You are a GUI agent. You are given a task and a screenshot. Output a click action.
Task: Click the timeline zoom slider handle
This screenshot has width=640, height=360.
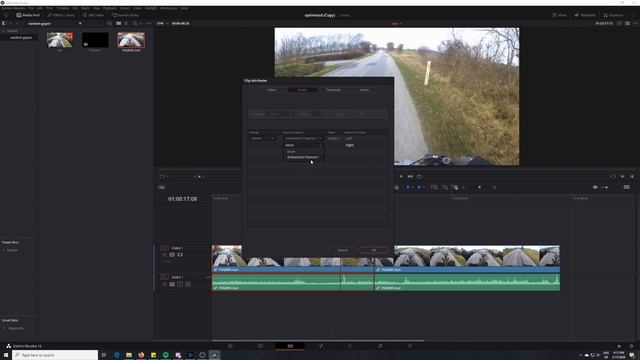pos(480,187)
